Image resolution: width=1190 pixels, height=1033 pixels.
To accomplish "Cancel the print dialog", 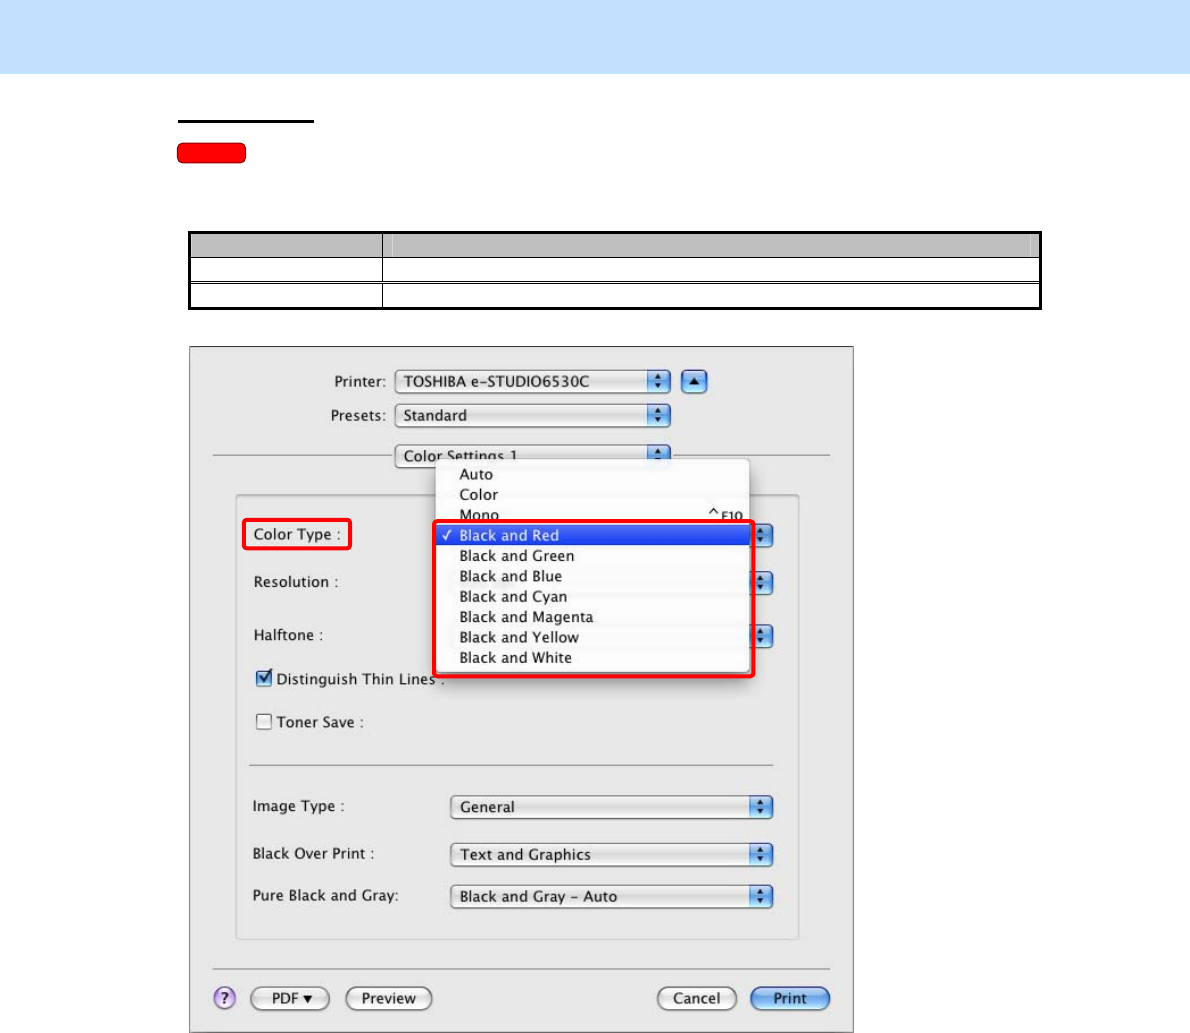I will pyautogui.click(x=697, y=998).
